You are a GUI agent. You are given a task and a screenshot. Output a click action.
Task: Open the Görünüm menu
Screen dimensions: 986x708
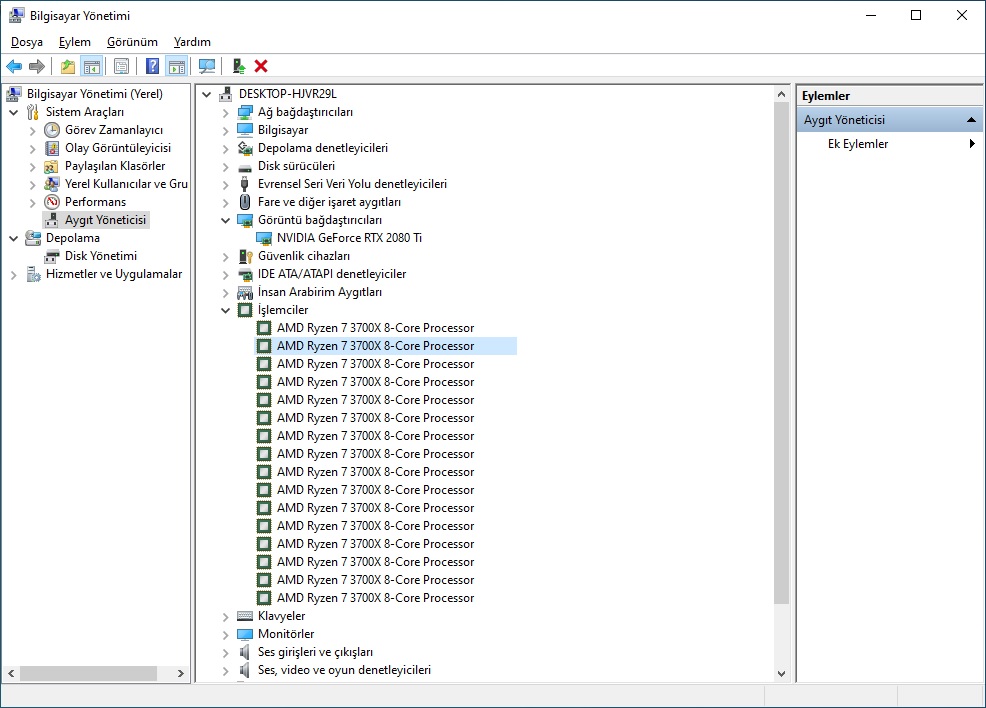(x=132, y=42)
